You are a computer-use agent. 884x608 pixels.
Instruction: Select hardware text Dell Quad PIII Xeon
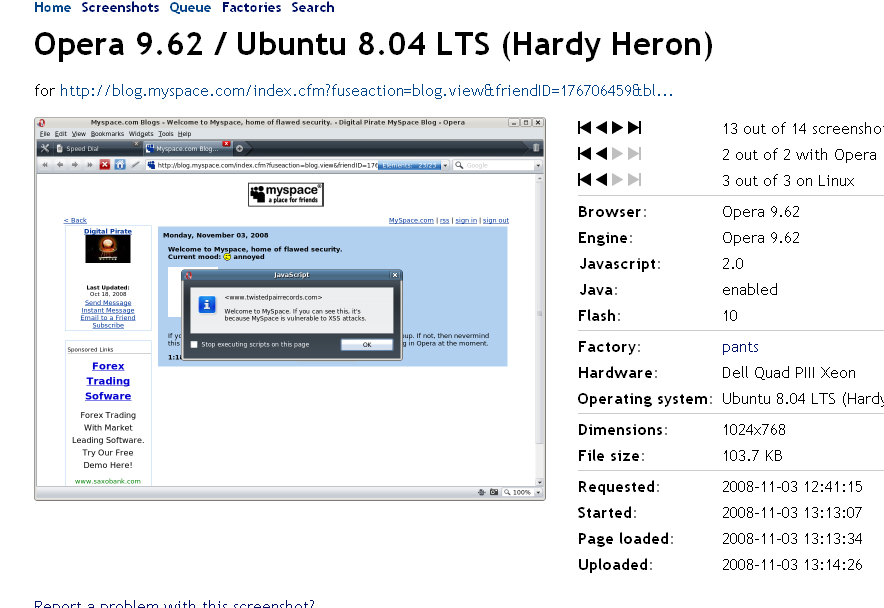(x=789, y=373)
